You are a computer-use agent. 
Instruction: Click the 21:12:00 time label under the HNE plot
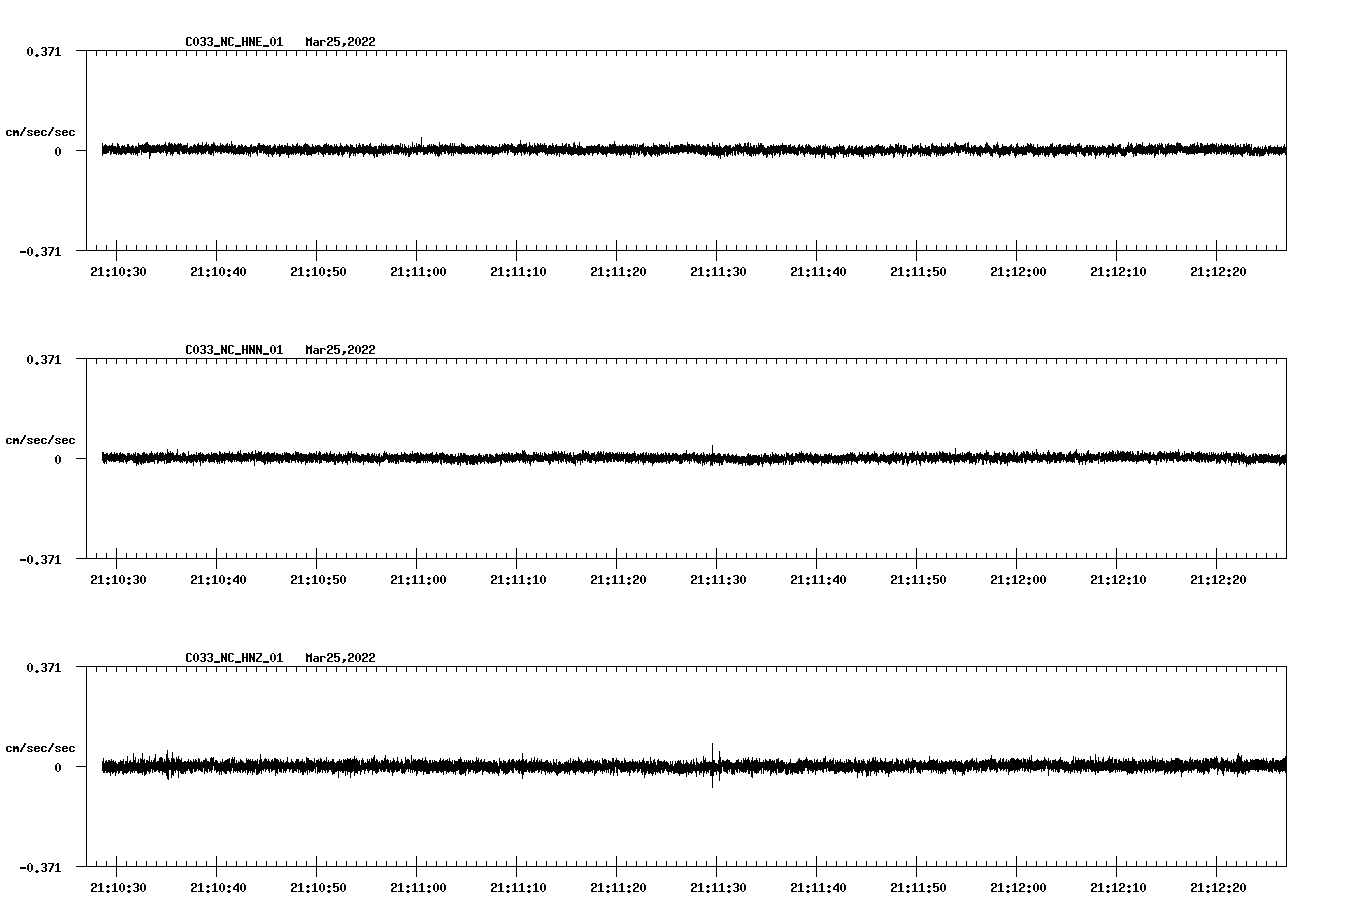click(x=1018, y=271)
